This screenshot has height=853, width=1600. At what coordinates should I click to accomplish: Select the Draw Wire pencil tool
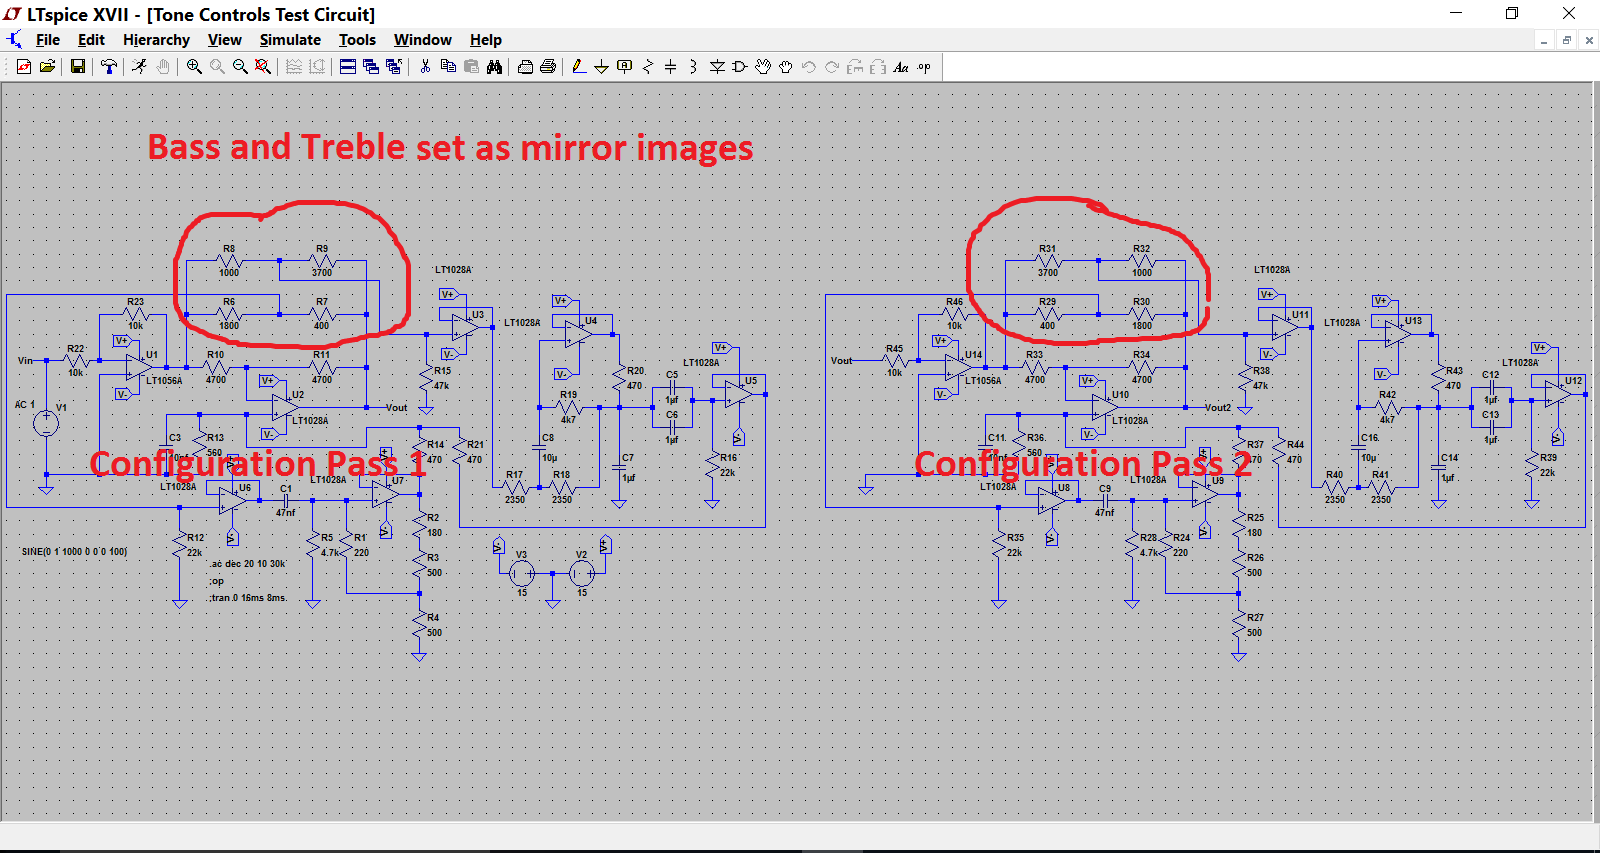579,67
